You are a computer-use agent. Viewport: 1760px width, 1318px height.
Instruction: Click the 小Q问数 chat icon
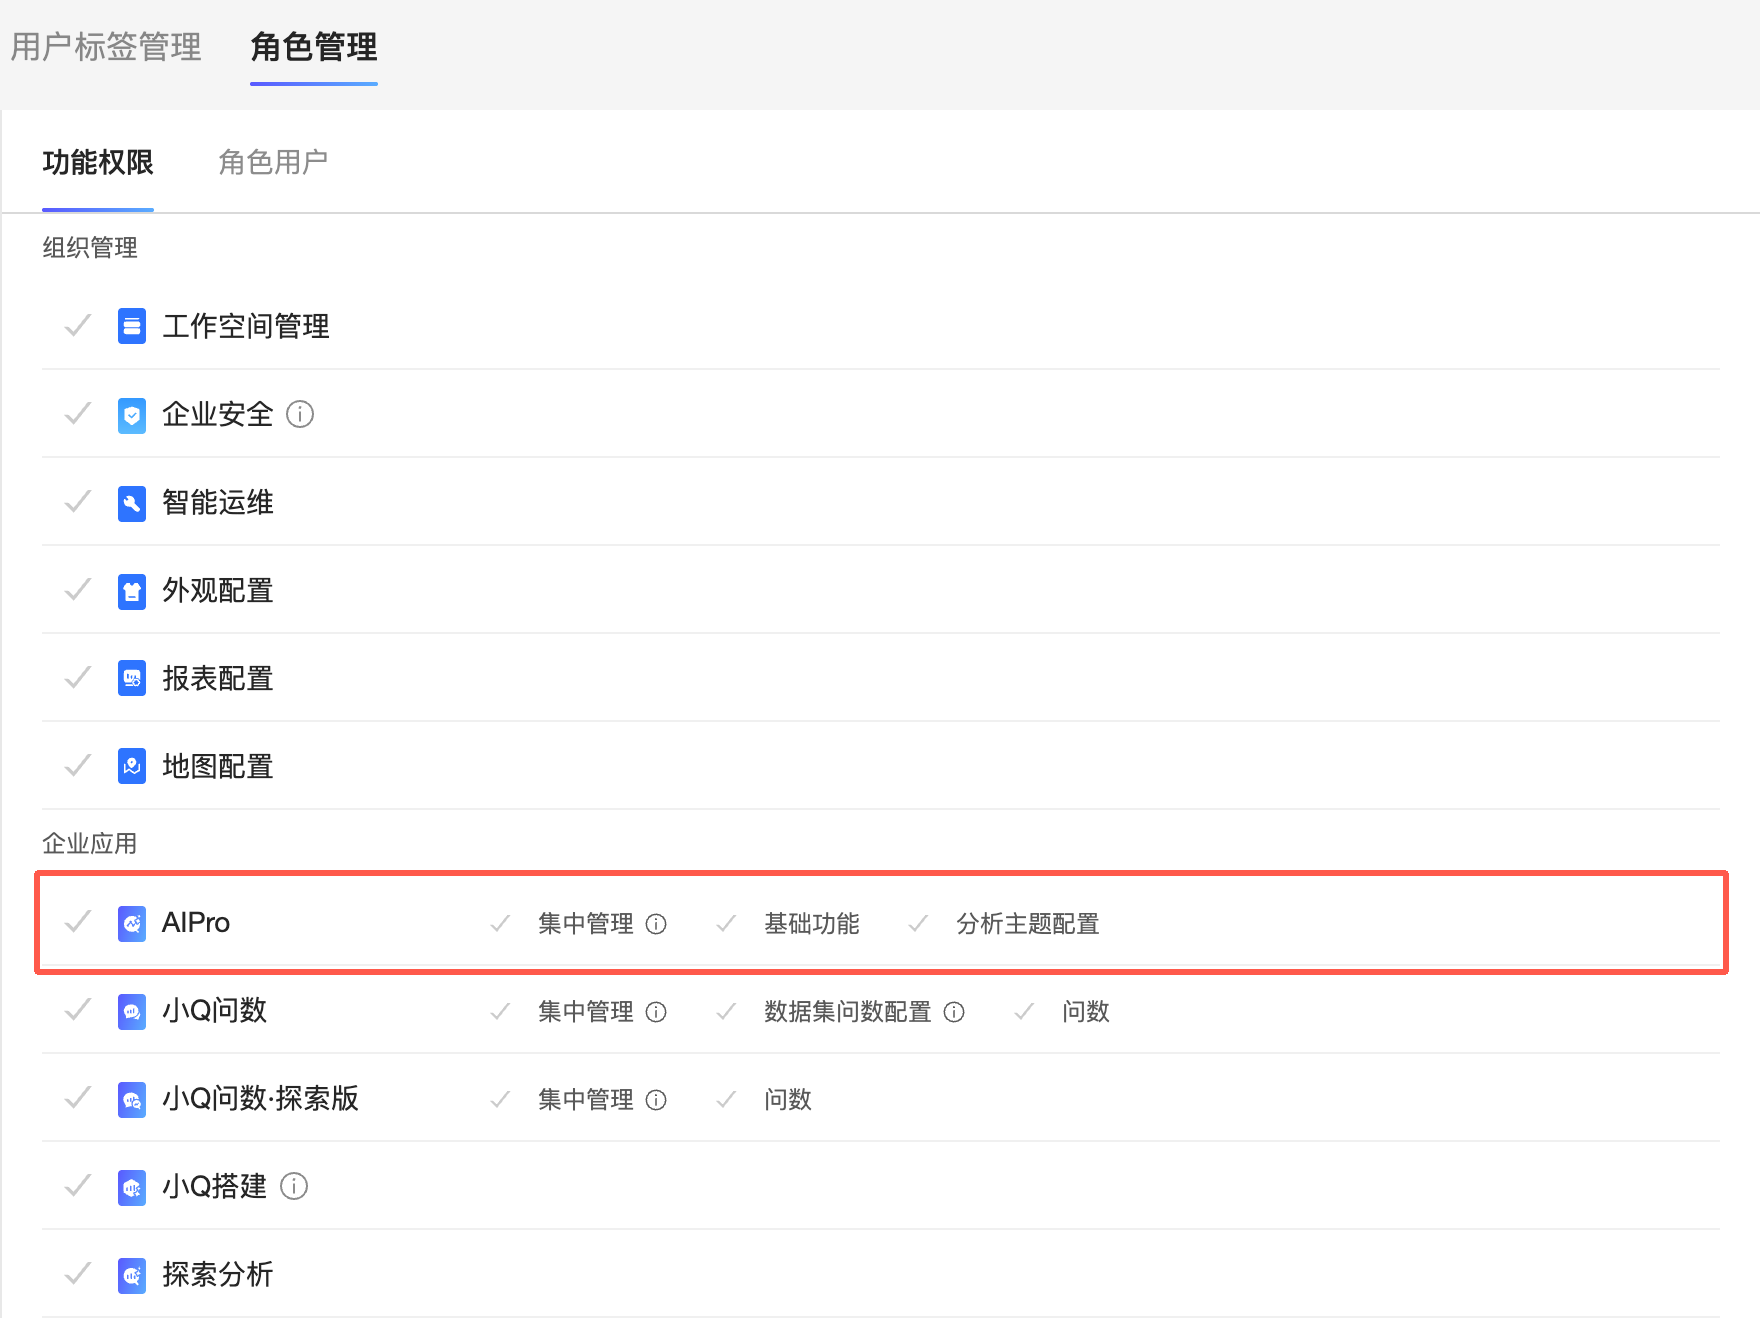(x=132, y=1011)
